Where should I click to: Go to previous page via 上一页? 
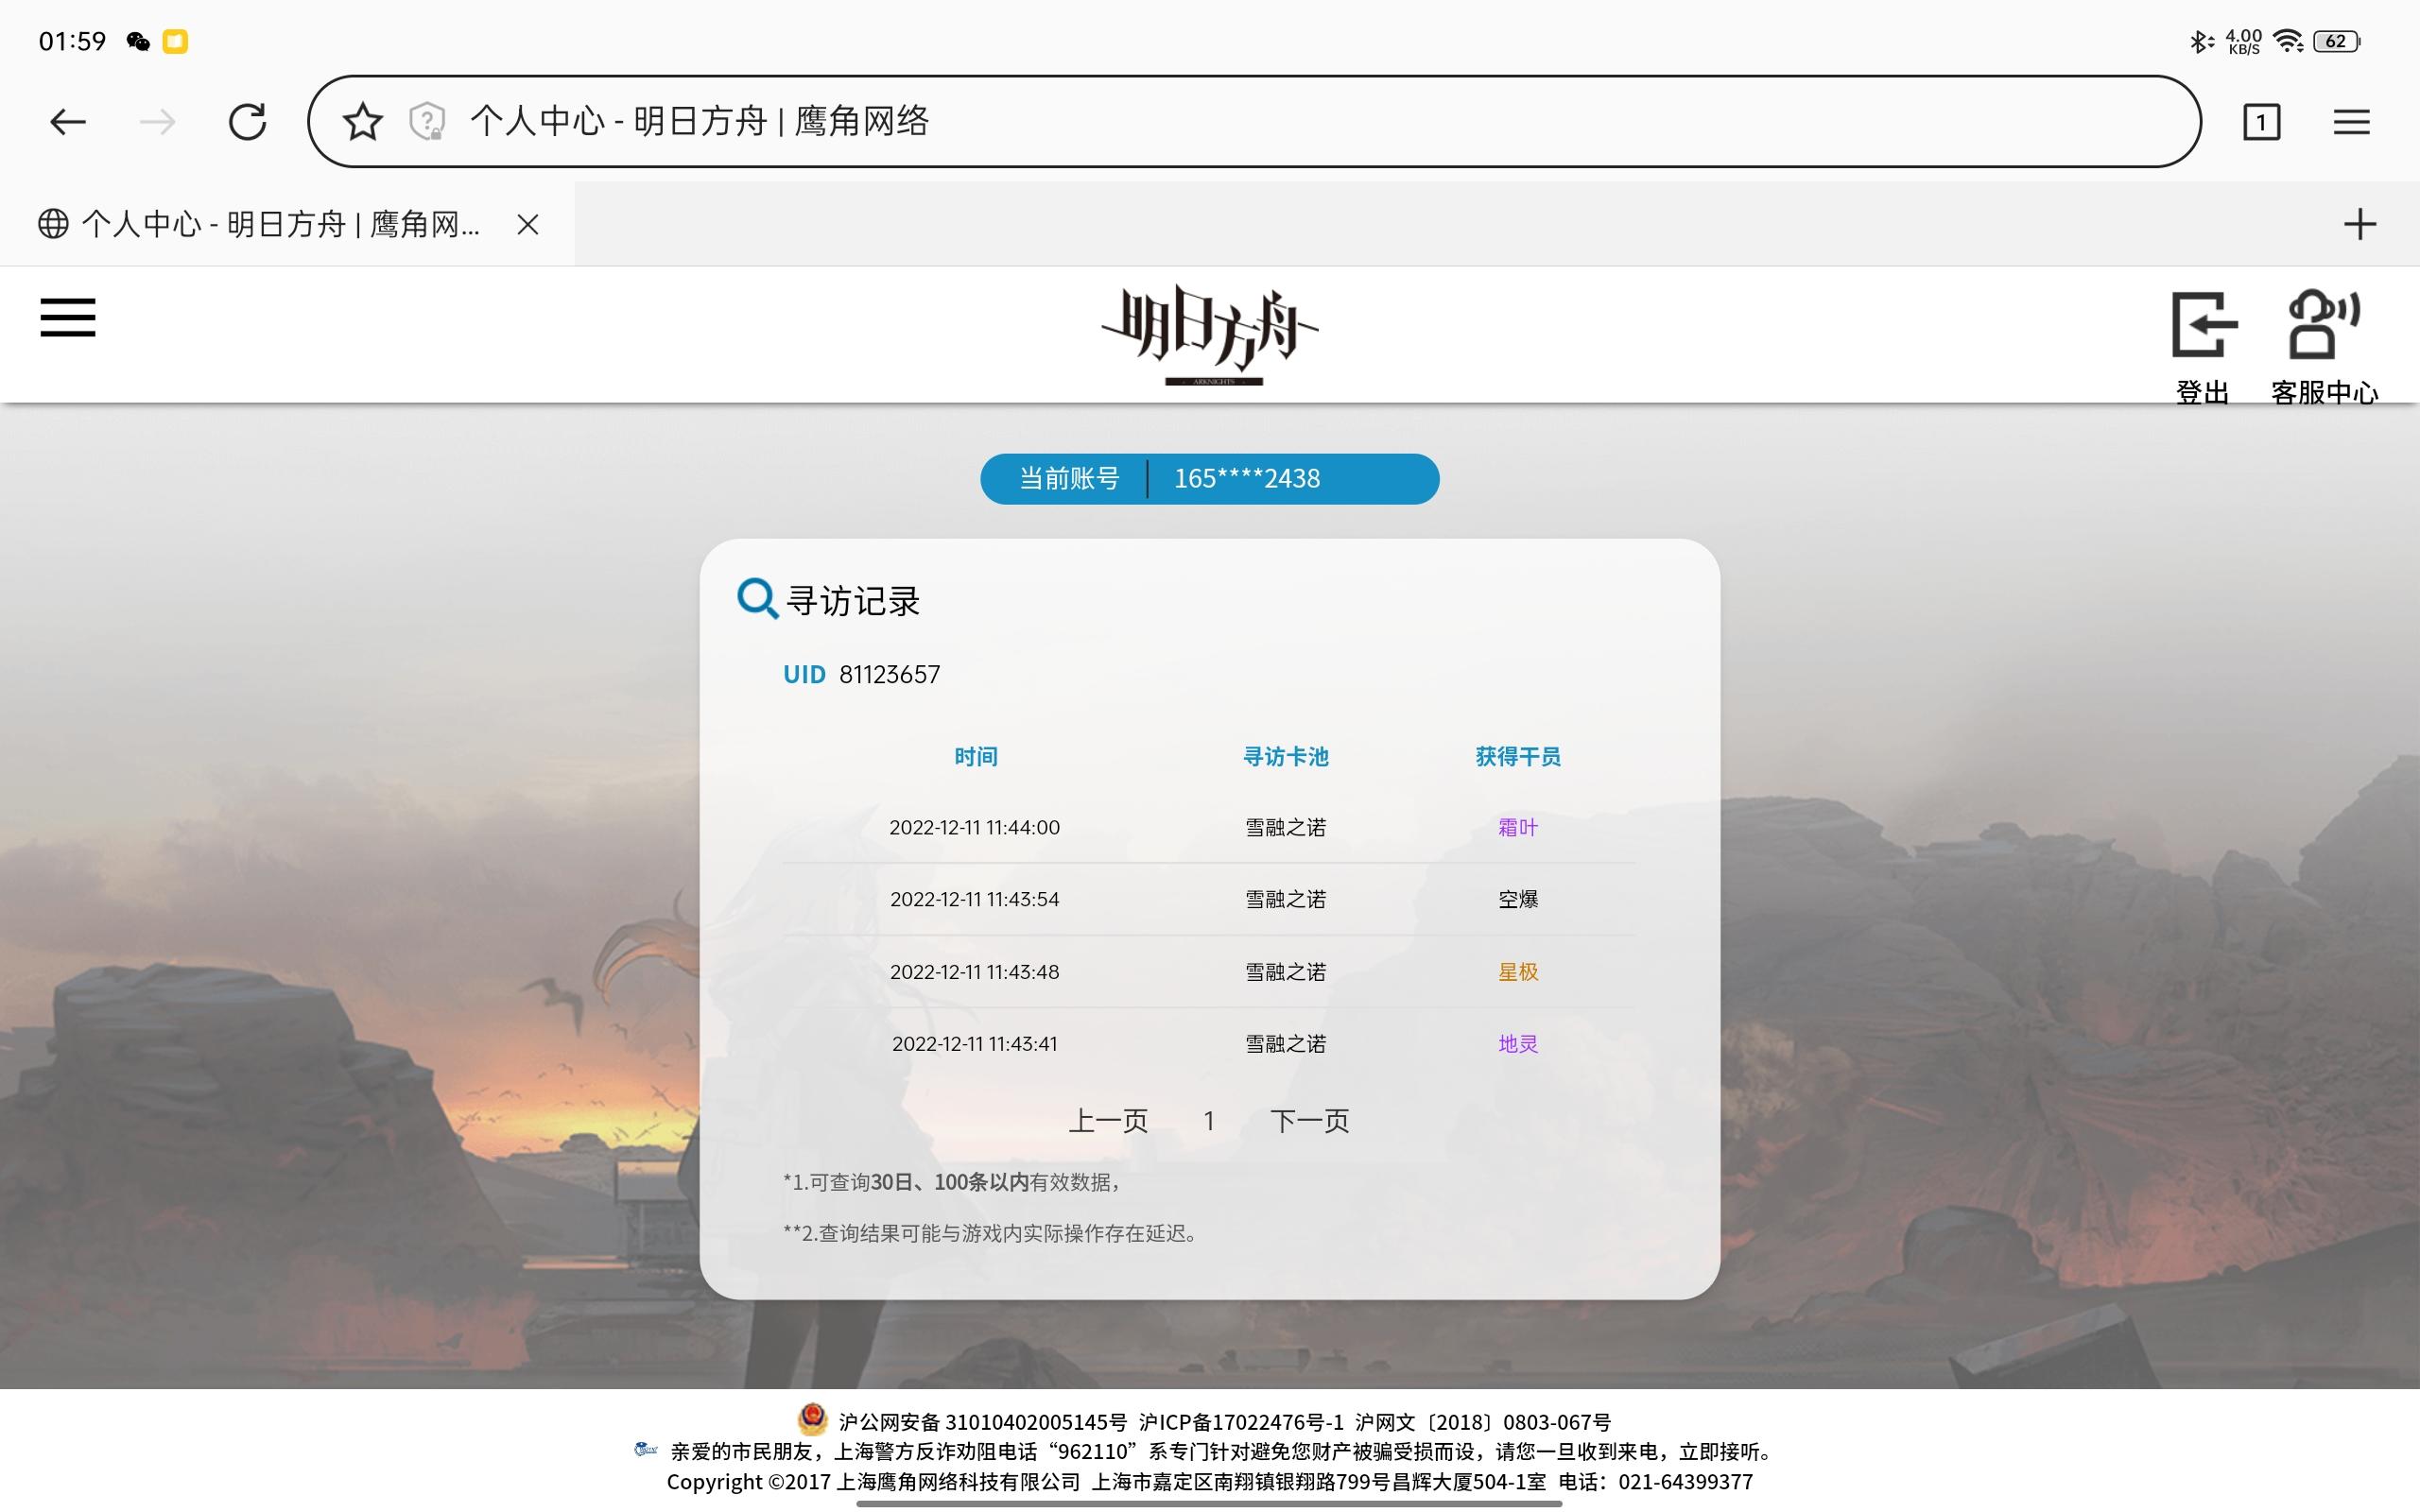tap(1108, 1121)
